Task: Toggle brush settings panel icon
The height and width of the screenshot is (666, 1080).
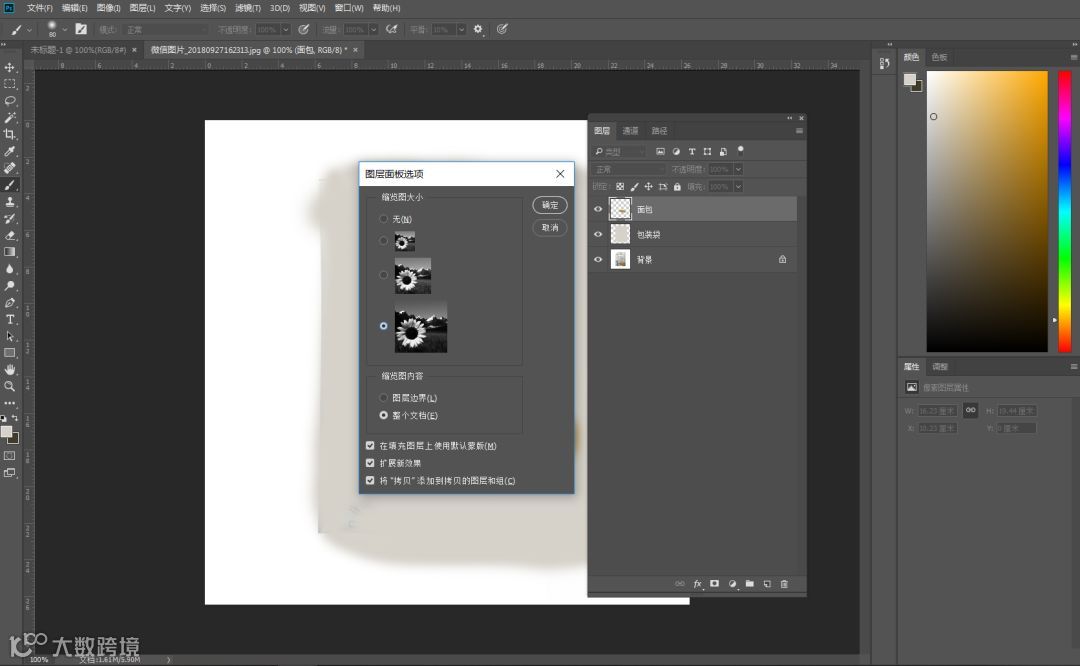Action: (81, 29)
